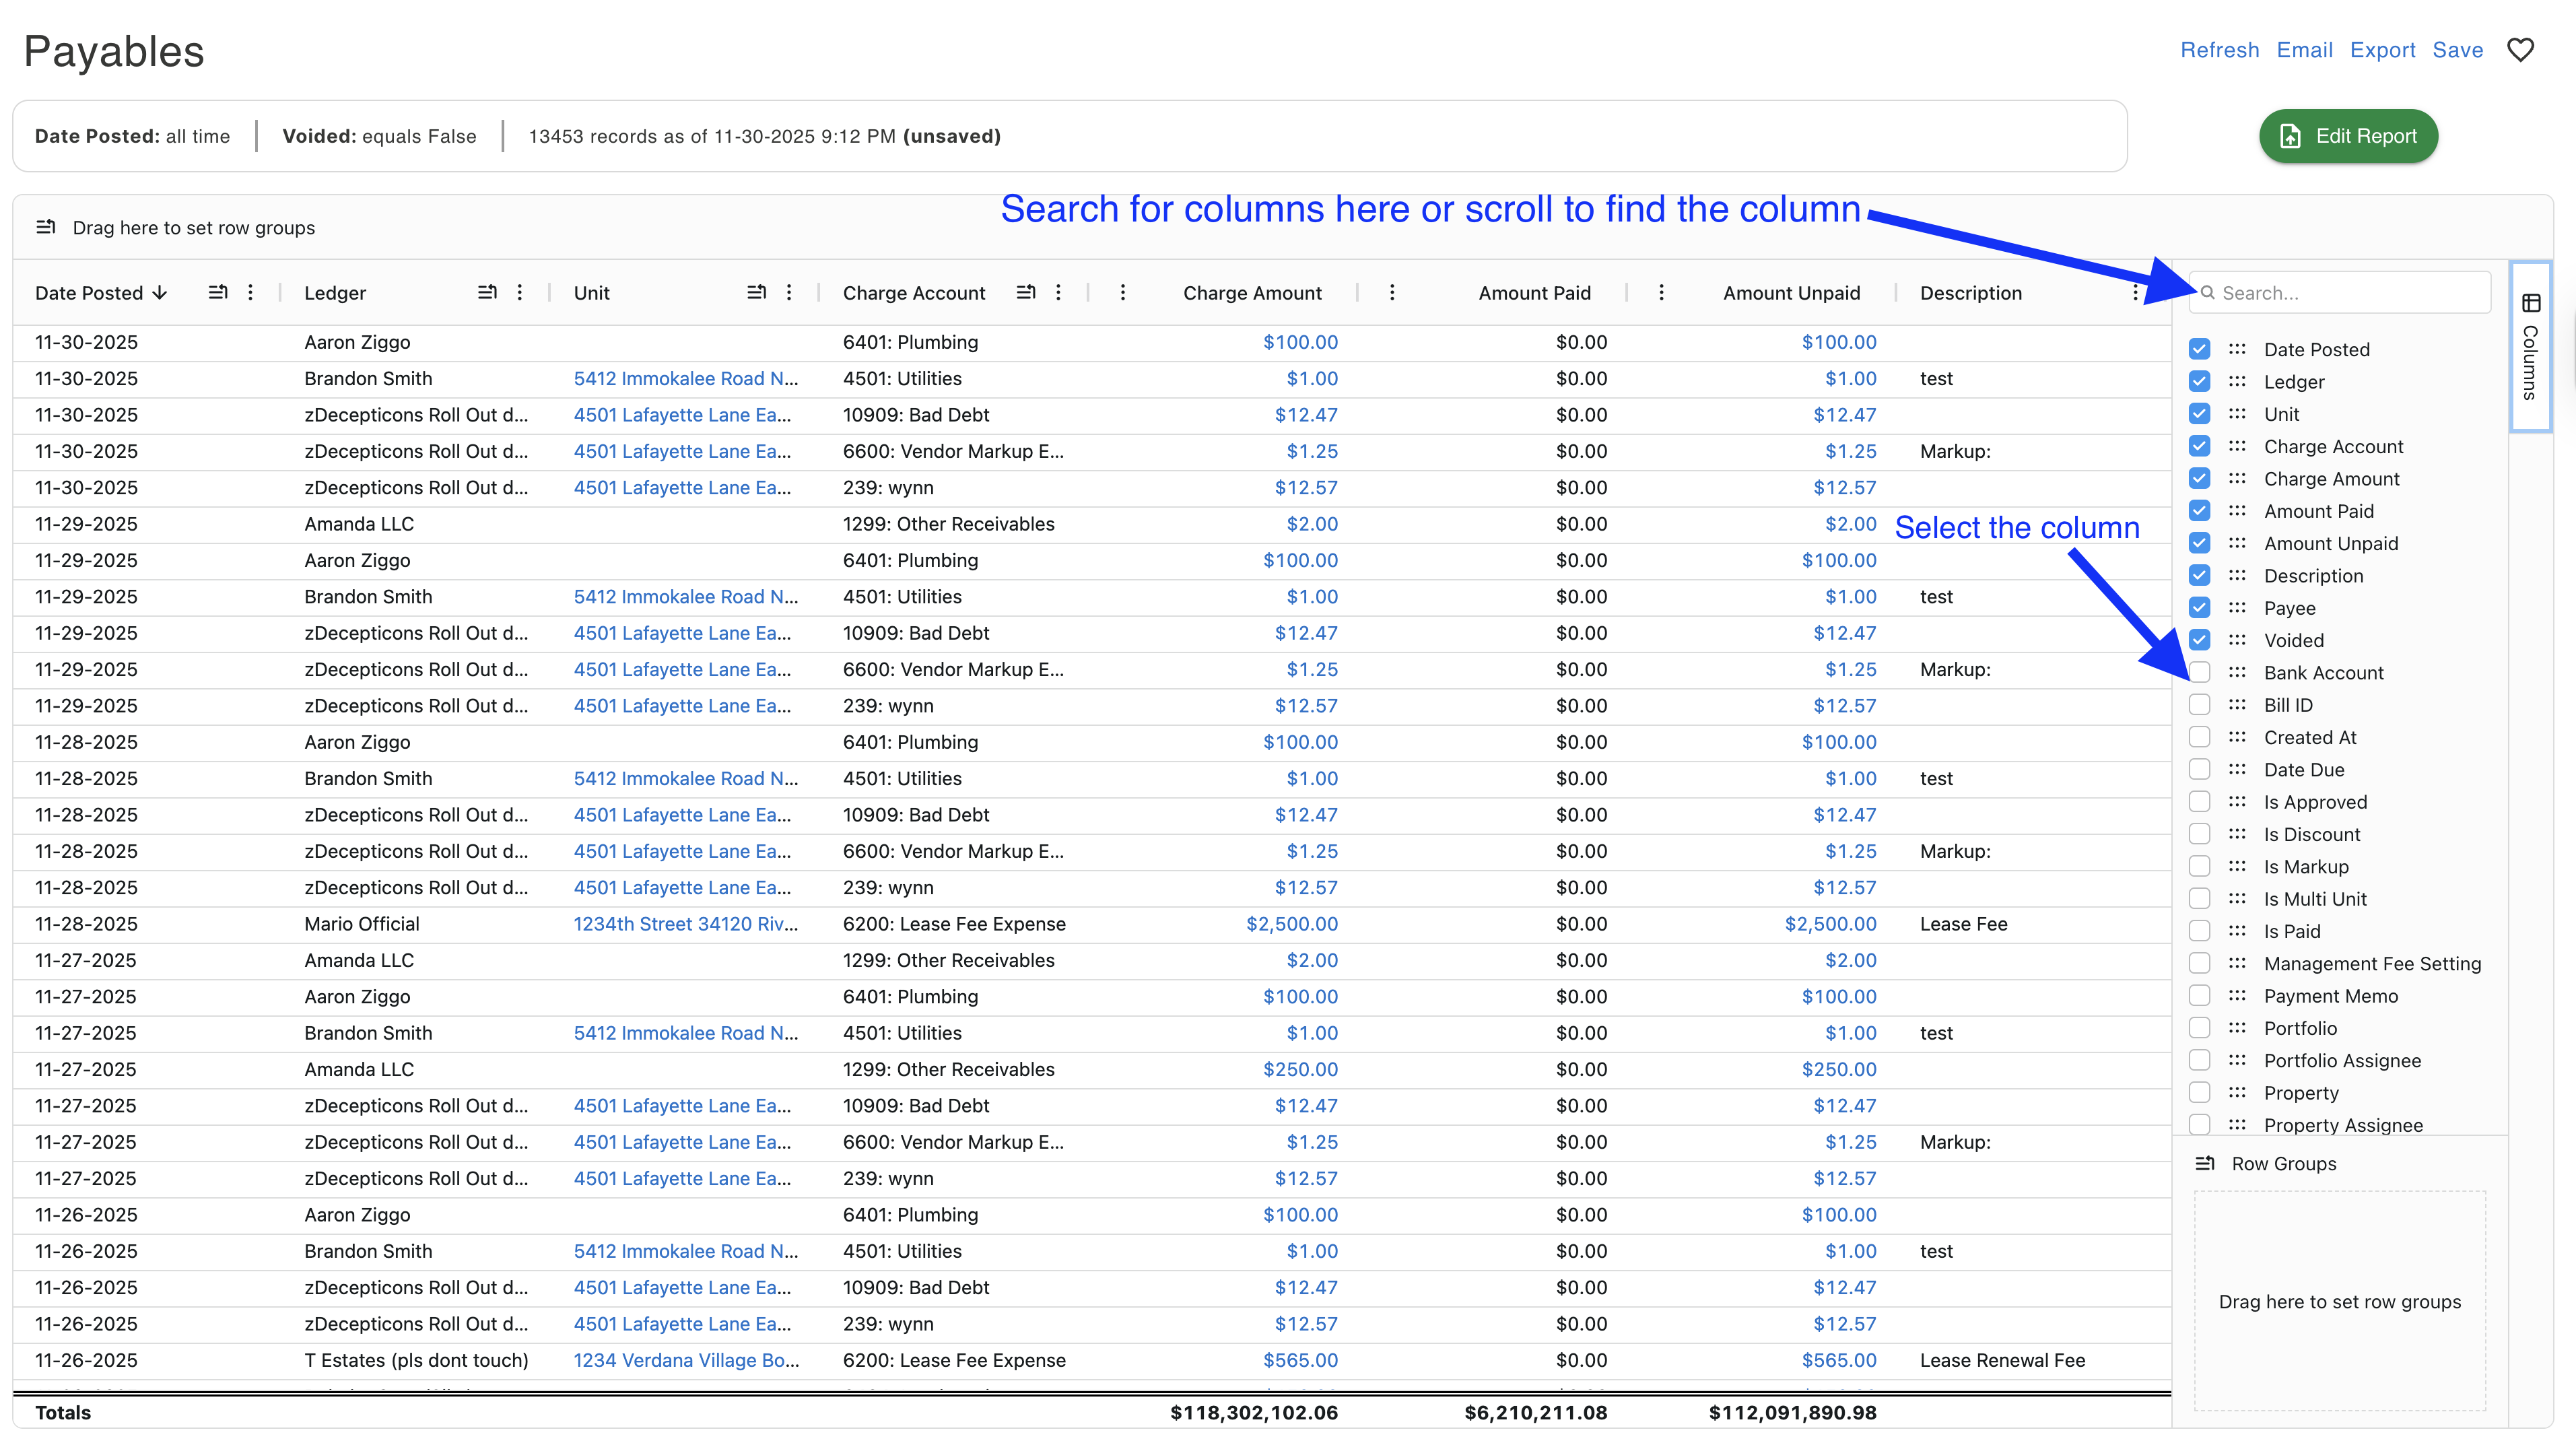The height and width of the screenshot is (1445, 2576).
Task: Open Description column three-dot menu
Action: [x=2135, y=292]
